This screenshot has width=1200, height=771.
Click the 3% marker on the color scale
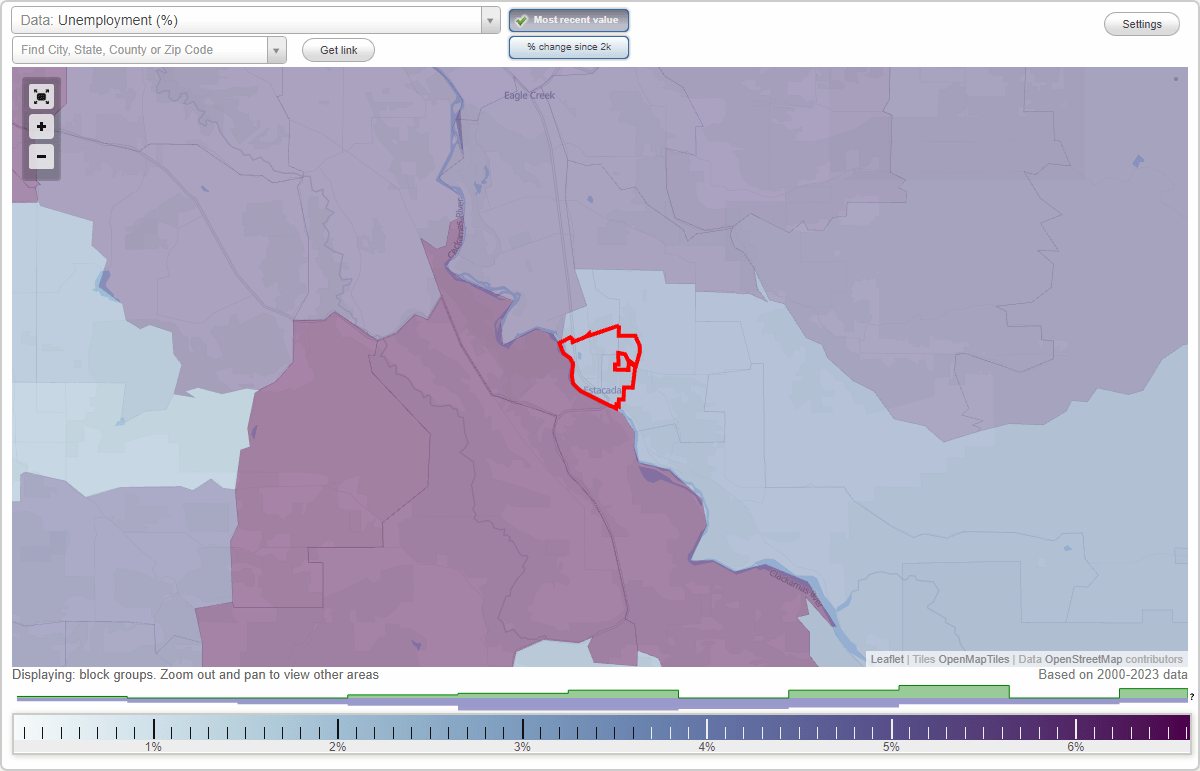click(522, 731)
